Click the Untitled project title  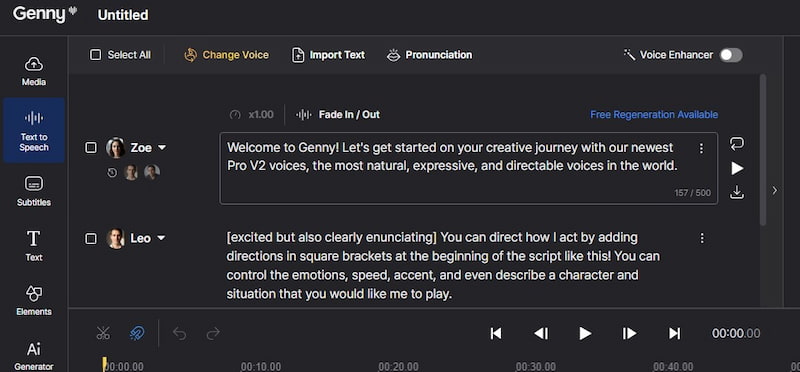pos(123,15)
